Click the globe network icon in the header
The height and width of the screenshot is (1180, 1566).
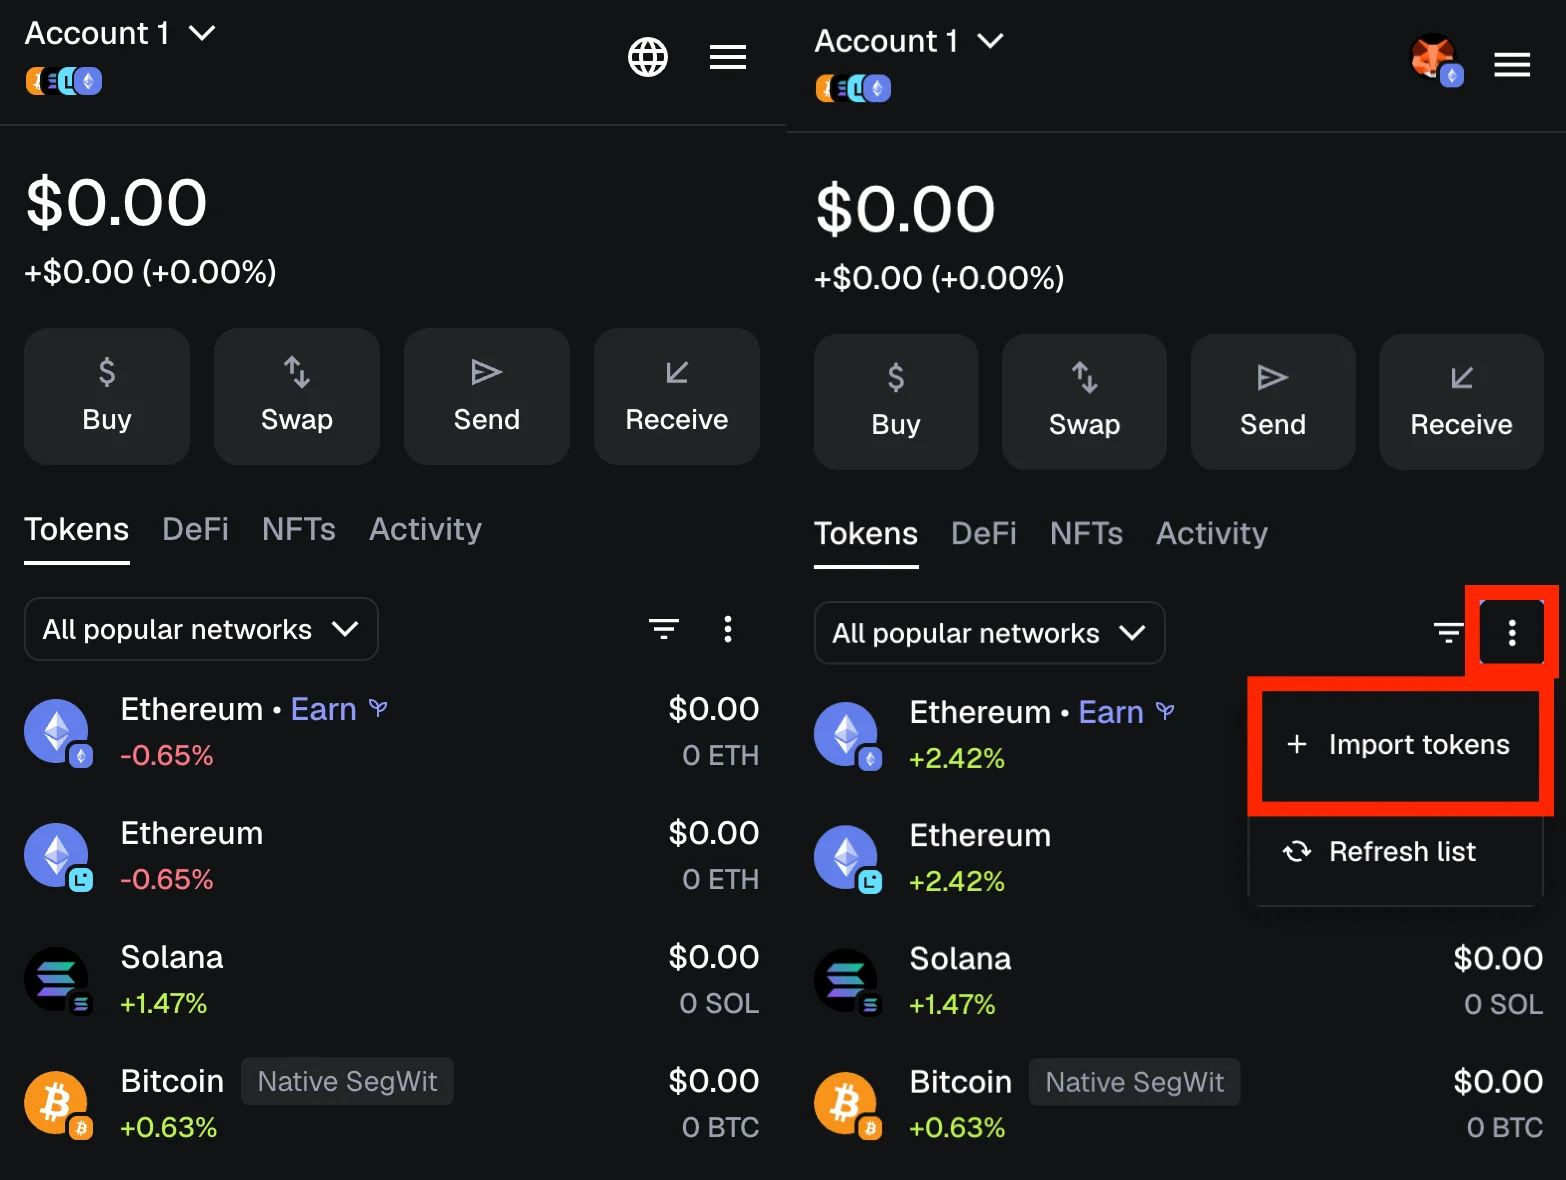click(x=648, y=57)
